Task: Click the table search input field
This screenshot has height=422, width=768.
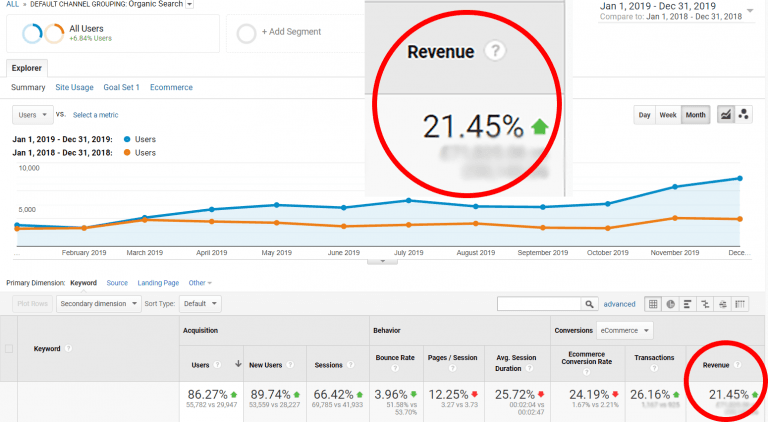Action: [x=538, y=303]
